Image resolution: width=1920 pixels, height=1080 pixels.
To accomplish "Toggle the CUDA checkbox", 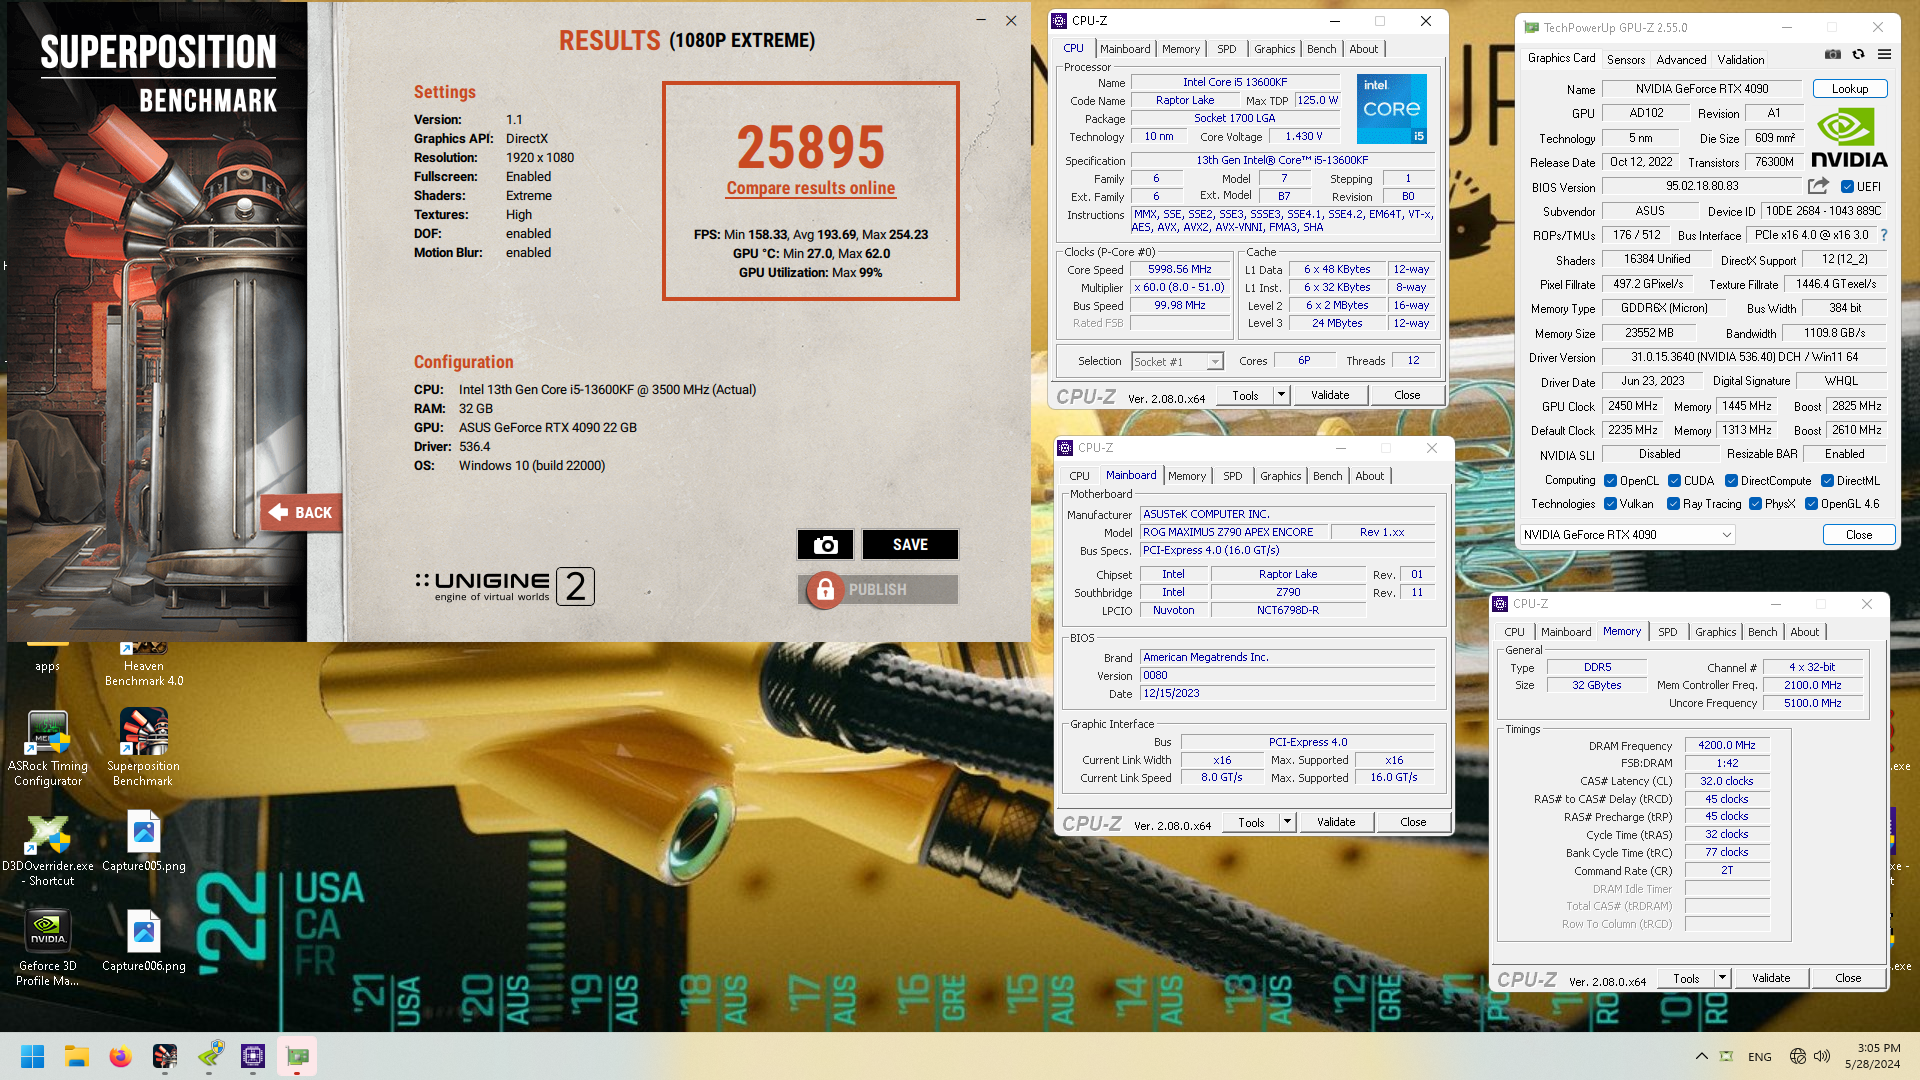I will pos(1674,481).
